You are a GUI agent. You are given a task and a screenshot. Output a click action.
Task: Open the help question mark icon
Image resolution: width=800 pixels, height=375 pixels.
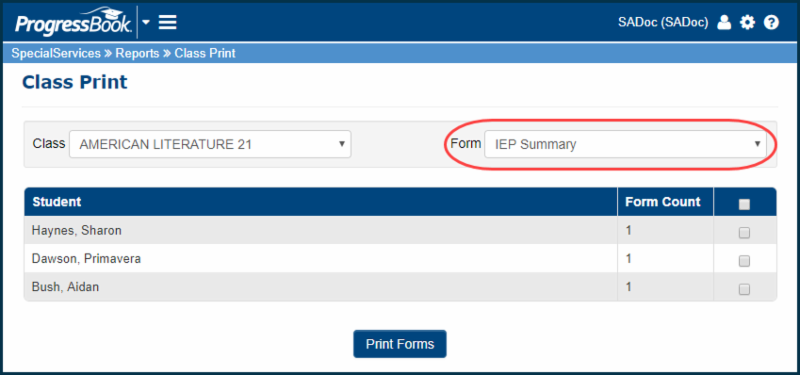point(771,22)
